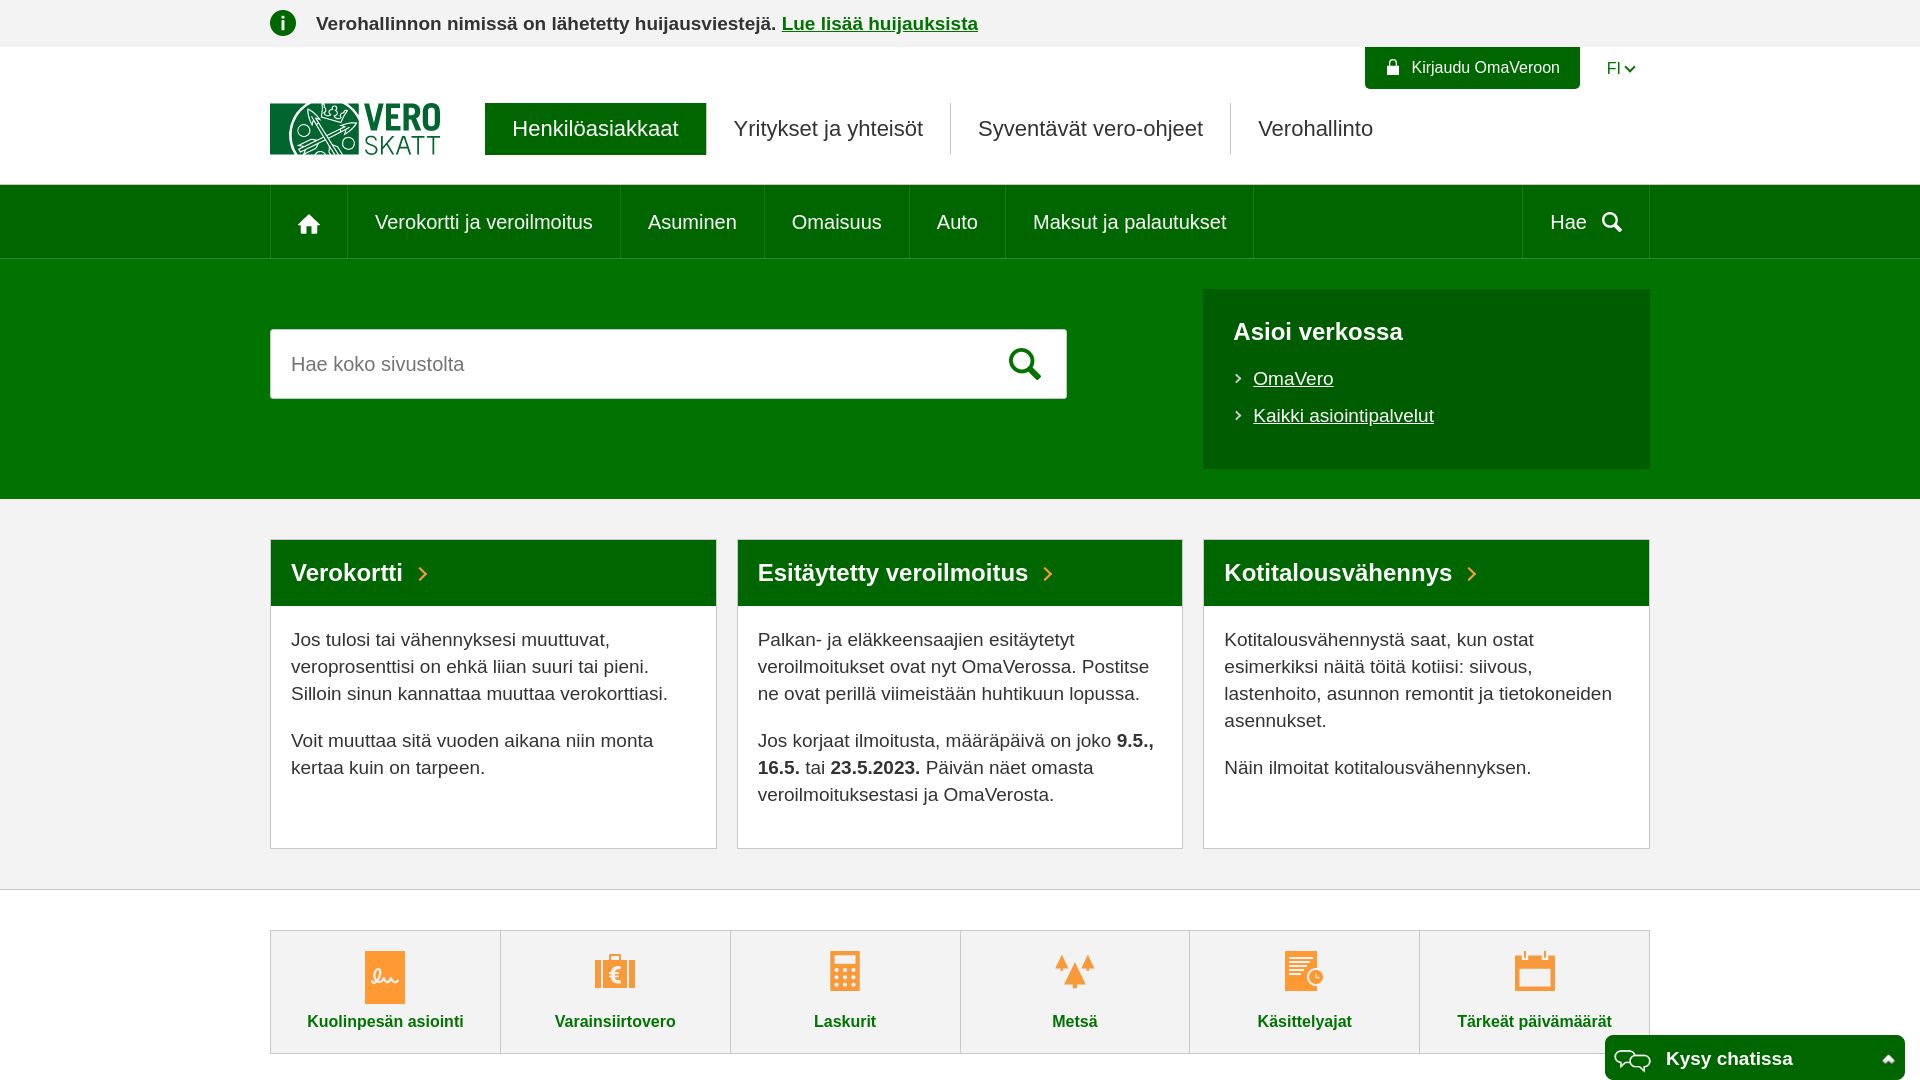Open the Metsä label link
This screenshot has height=1080, width=1920.
point(1075,1022)
